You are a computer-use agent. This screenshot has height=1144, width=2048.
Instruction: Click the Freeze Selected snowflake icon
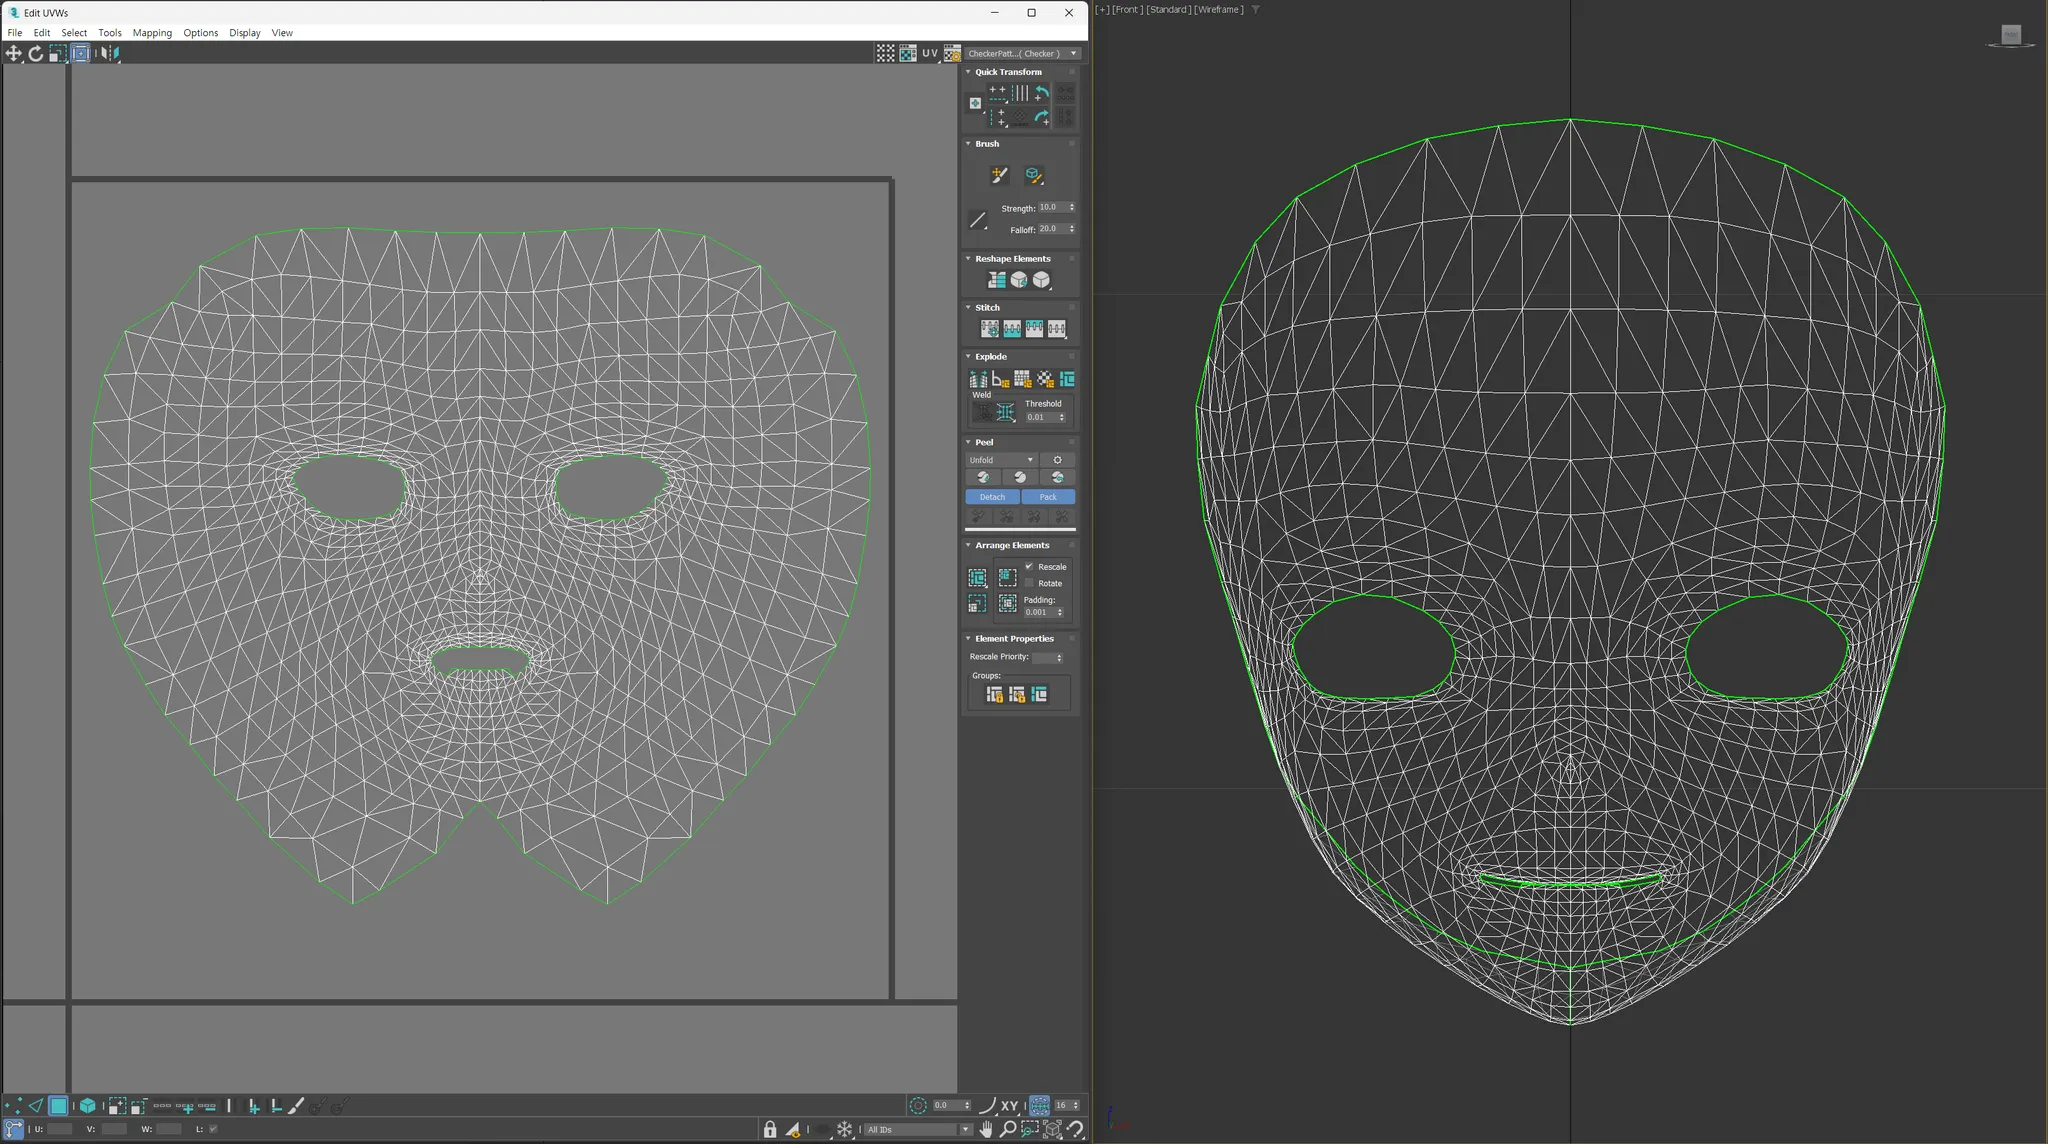845,1129
